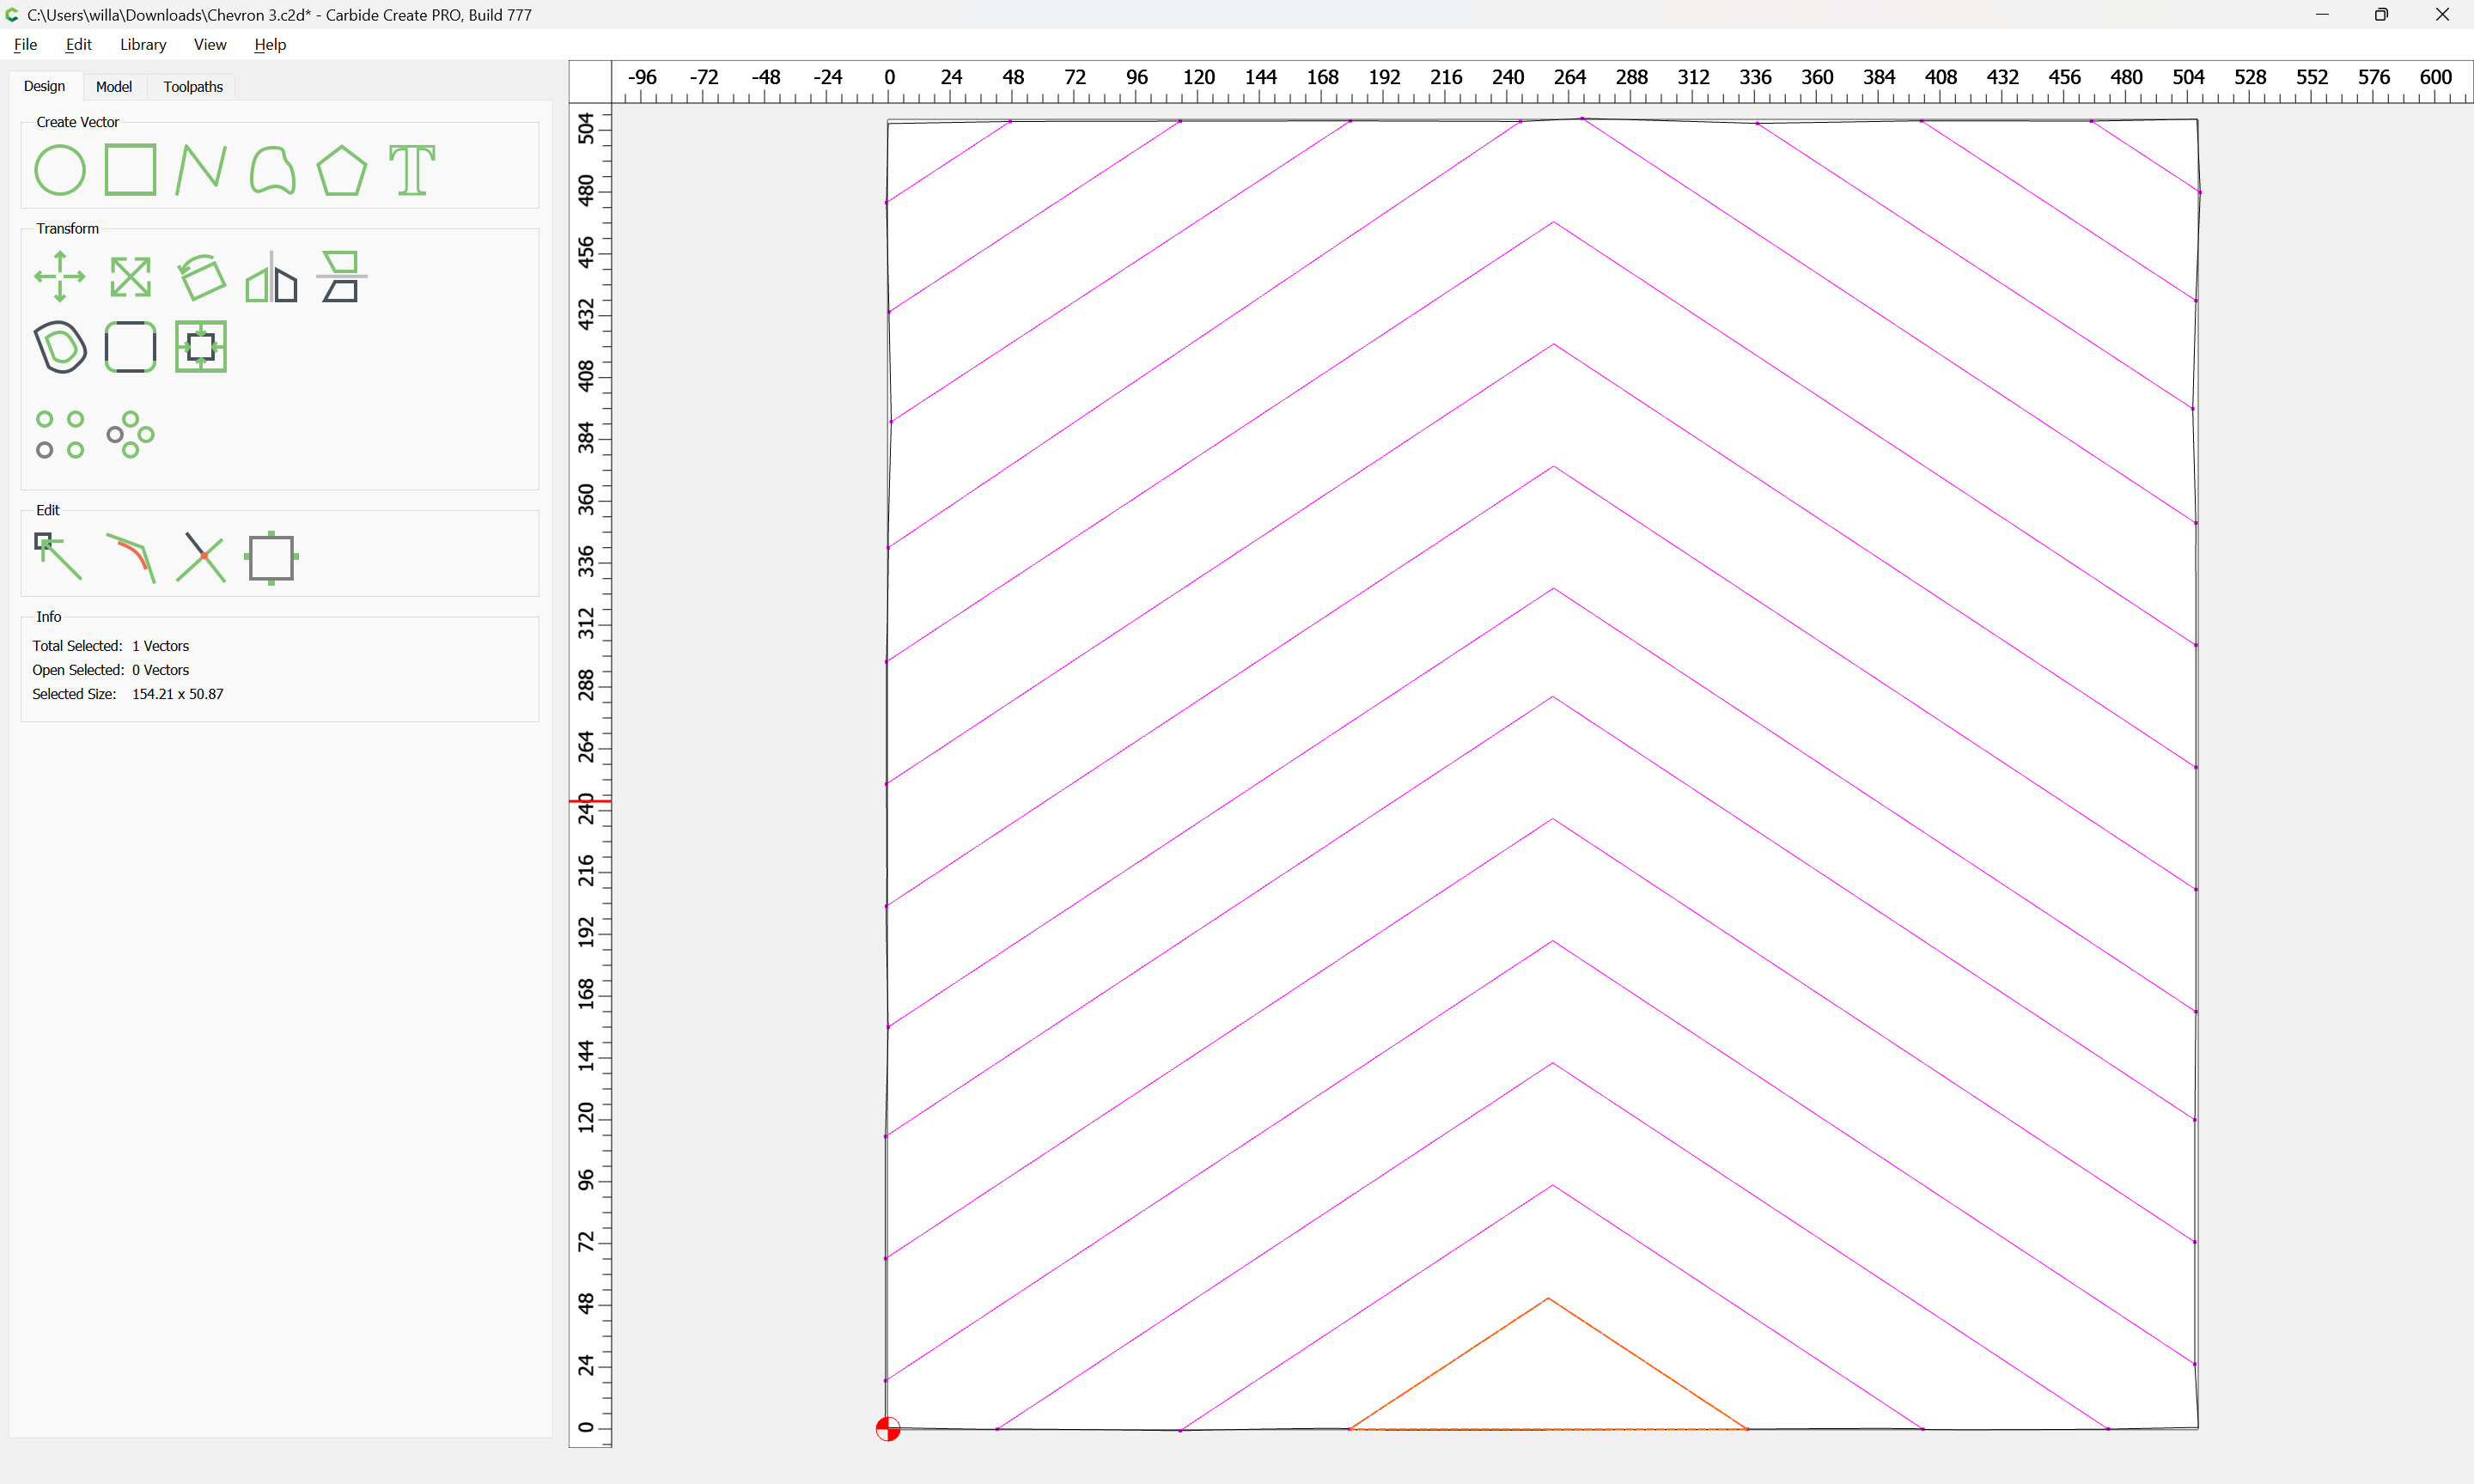Image resolution: width=2474 pixels, height=1484 pixels.
Task: Open the View menu
Action: [x=210, y=44]
